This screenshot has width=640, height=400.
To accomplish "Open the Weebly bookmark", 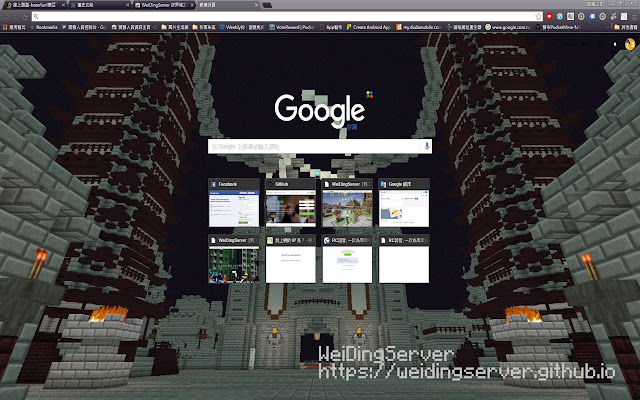I will pyautogui.click(x=242, y=27).
